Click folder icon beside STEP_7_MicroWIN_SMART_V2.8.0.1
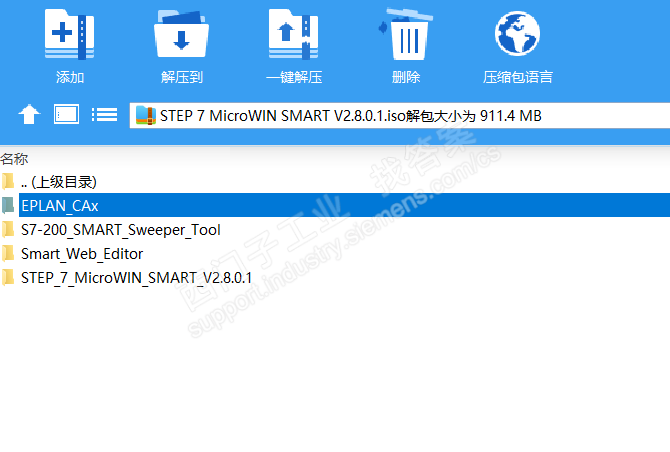The height and width of the screenshot is (452, 670). click(8, 277)
